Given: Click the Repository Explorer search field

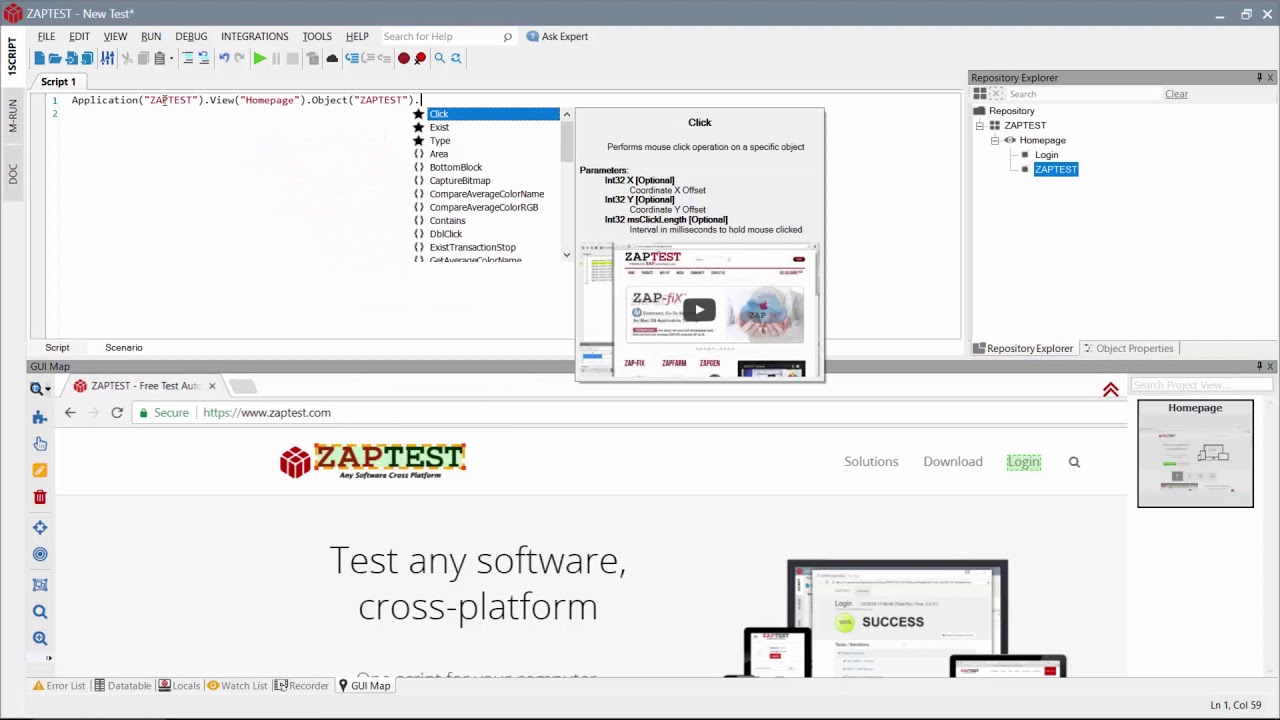Looking at the screenshot, I should point(1084,94).
